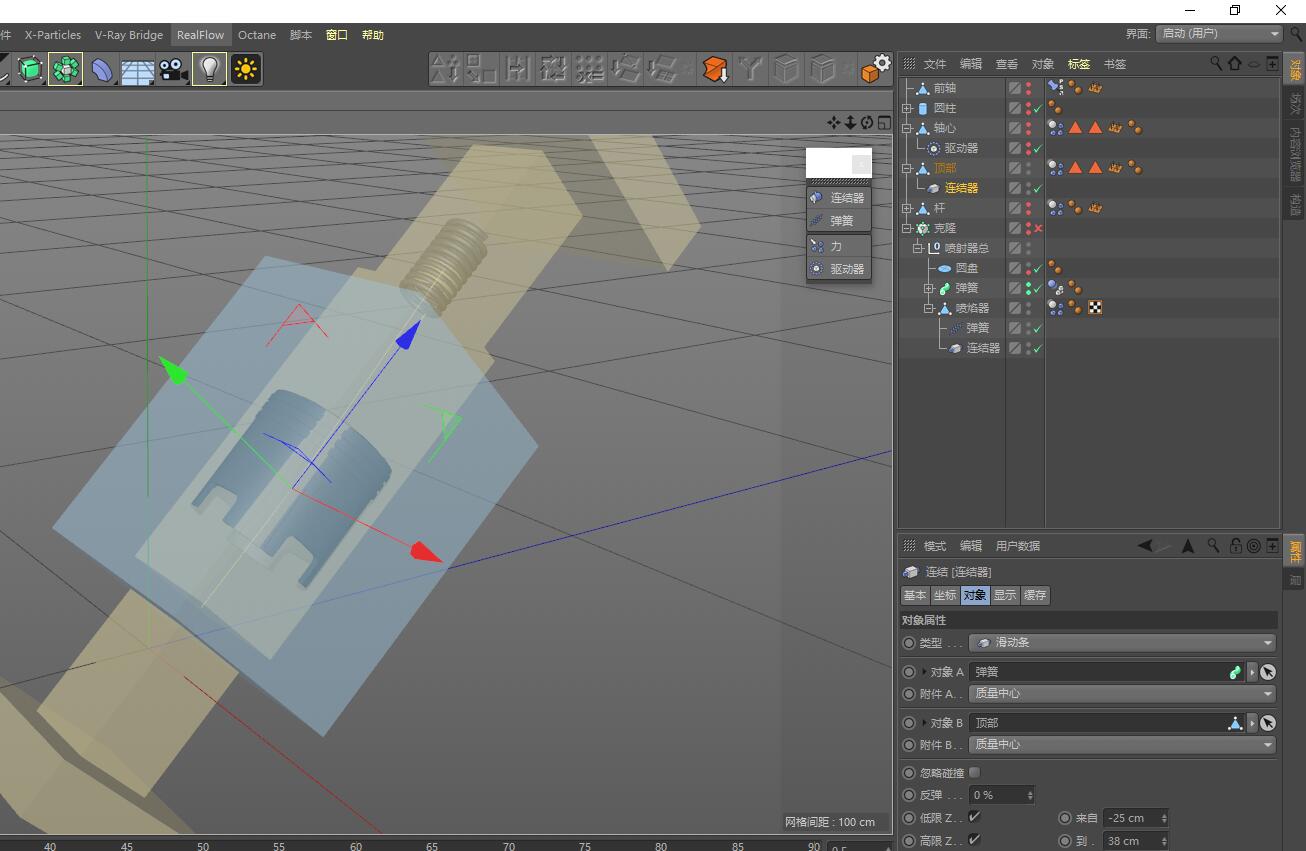Select the blue deformer tool
This screenshot has height=851, width=1306.
coord(102,69)
